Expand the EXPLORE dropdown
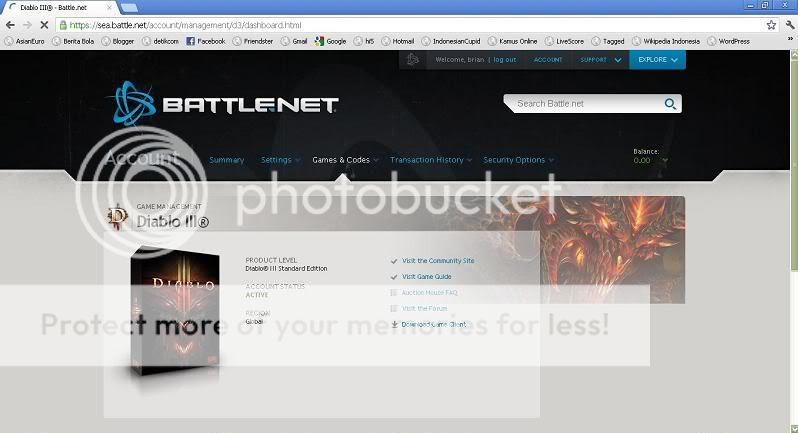This screenshot has width=798, height=433. tap(658, 60)
